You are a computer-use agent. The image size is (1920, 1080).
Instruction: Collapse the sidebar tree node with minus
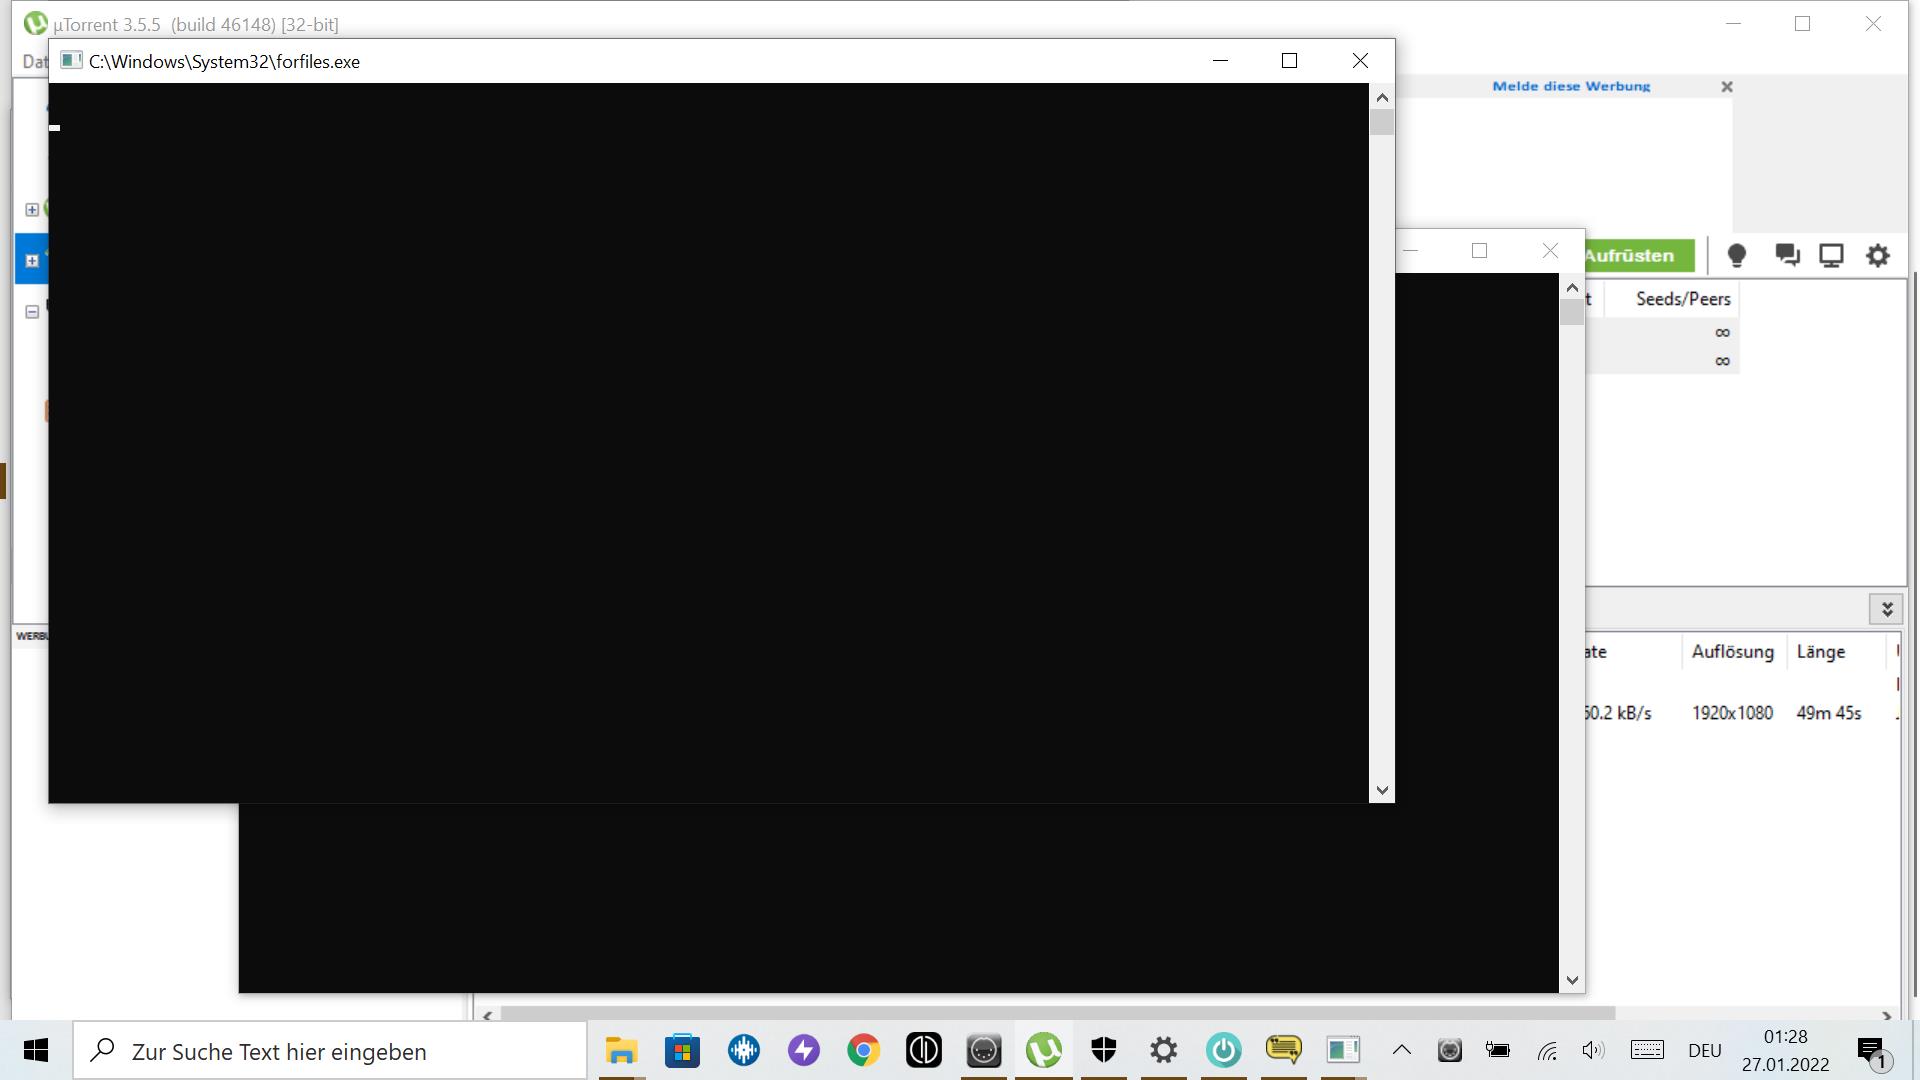click(32, 311)
